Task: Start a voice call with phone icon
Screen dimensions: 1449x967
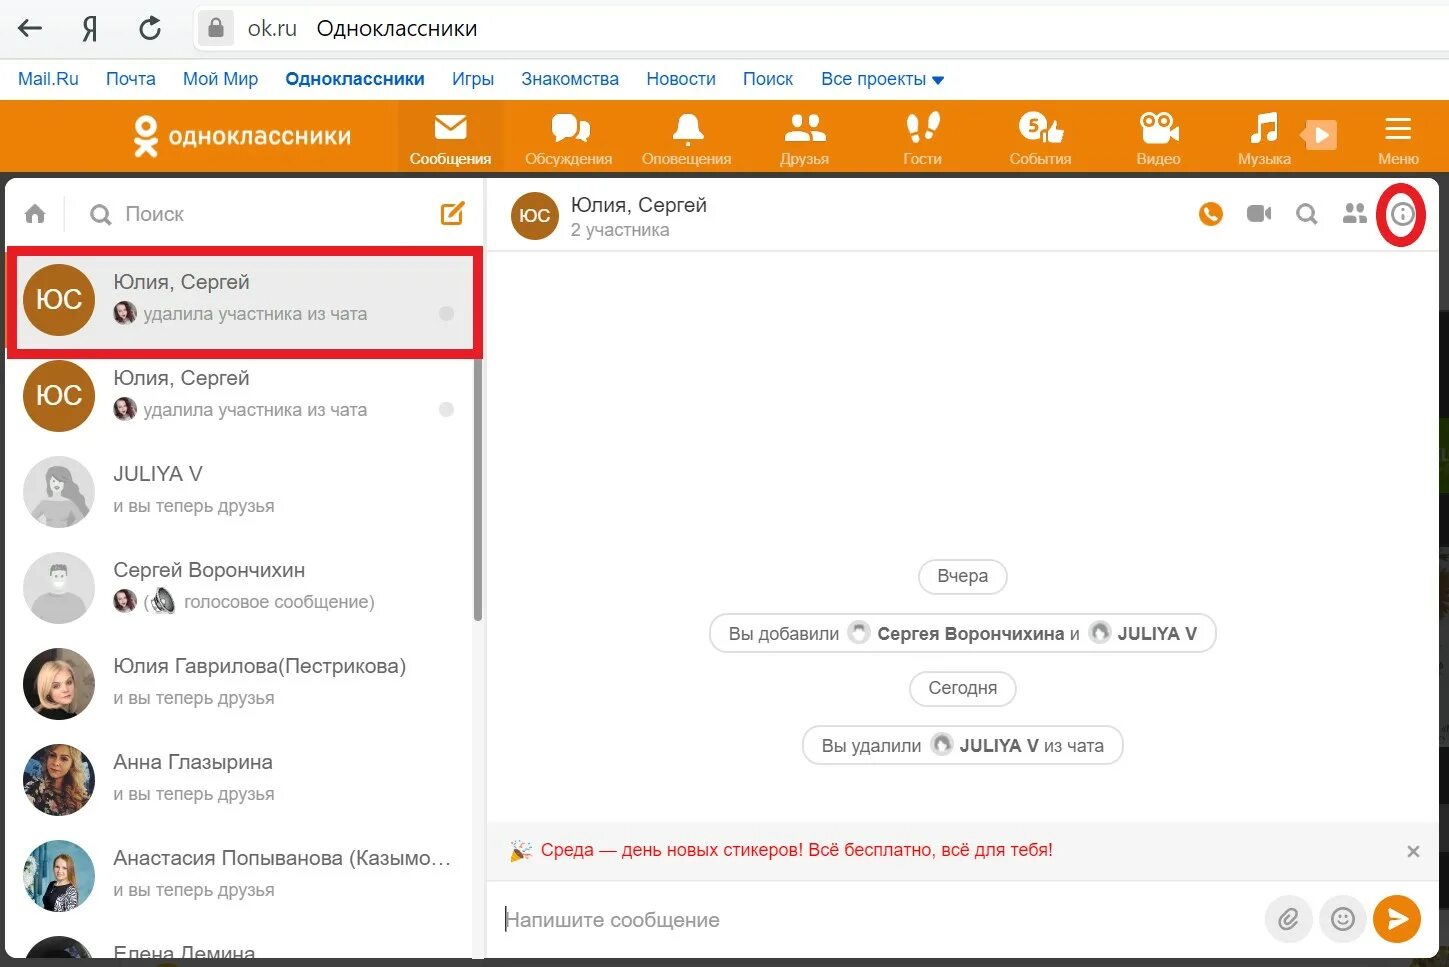Action: point(1211,214)
